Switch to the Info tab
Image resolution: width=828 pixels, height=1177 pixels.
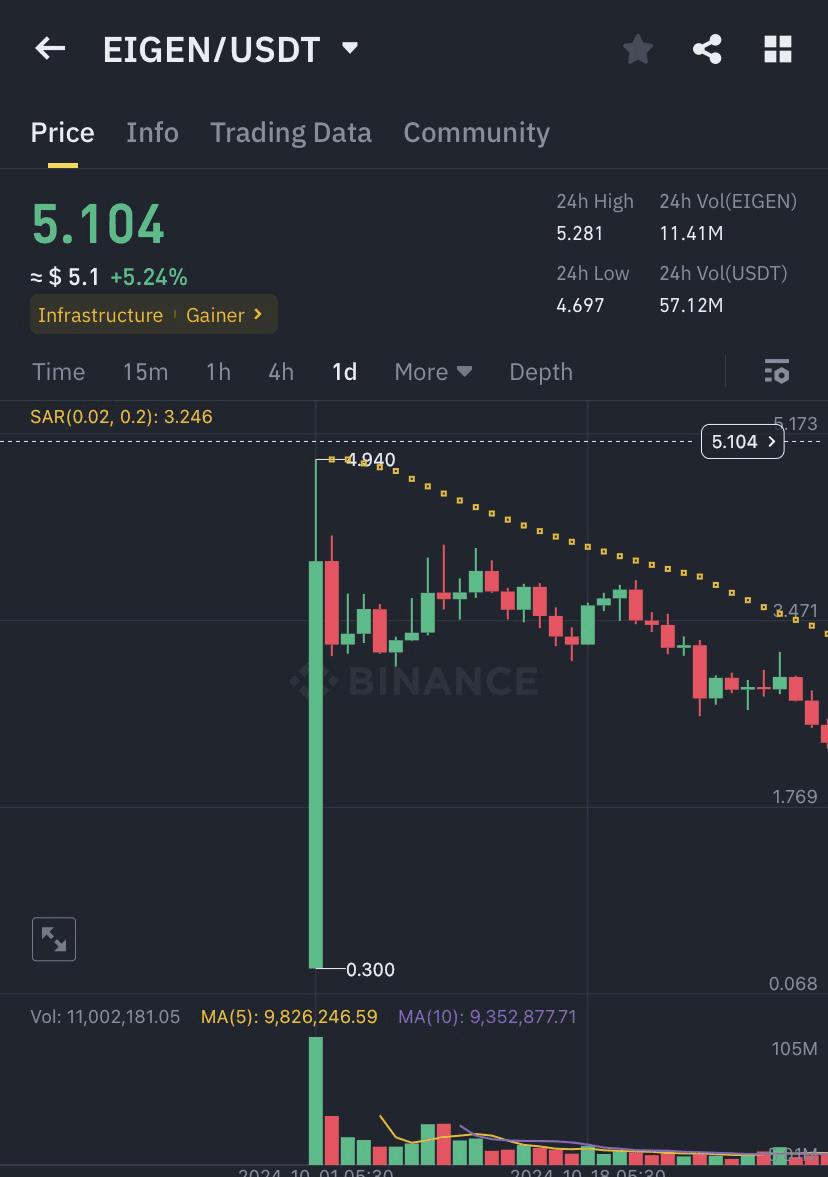pyautogui.click(x=152, y=133)
